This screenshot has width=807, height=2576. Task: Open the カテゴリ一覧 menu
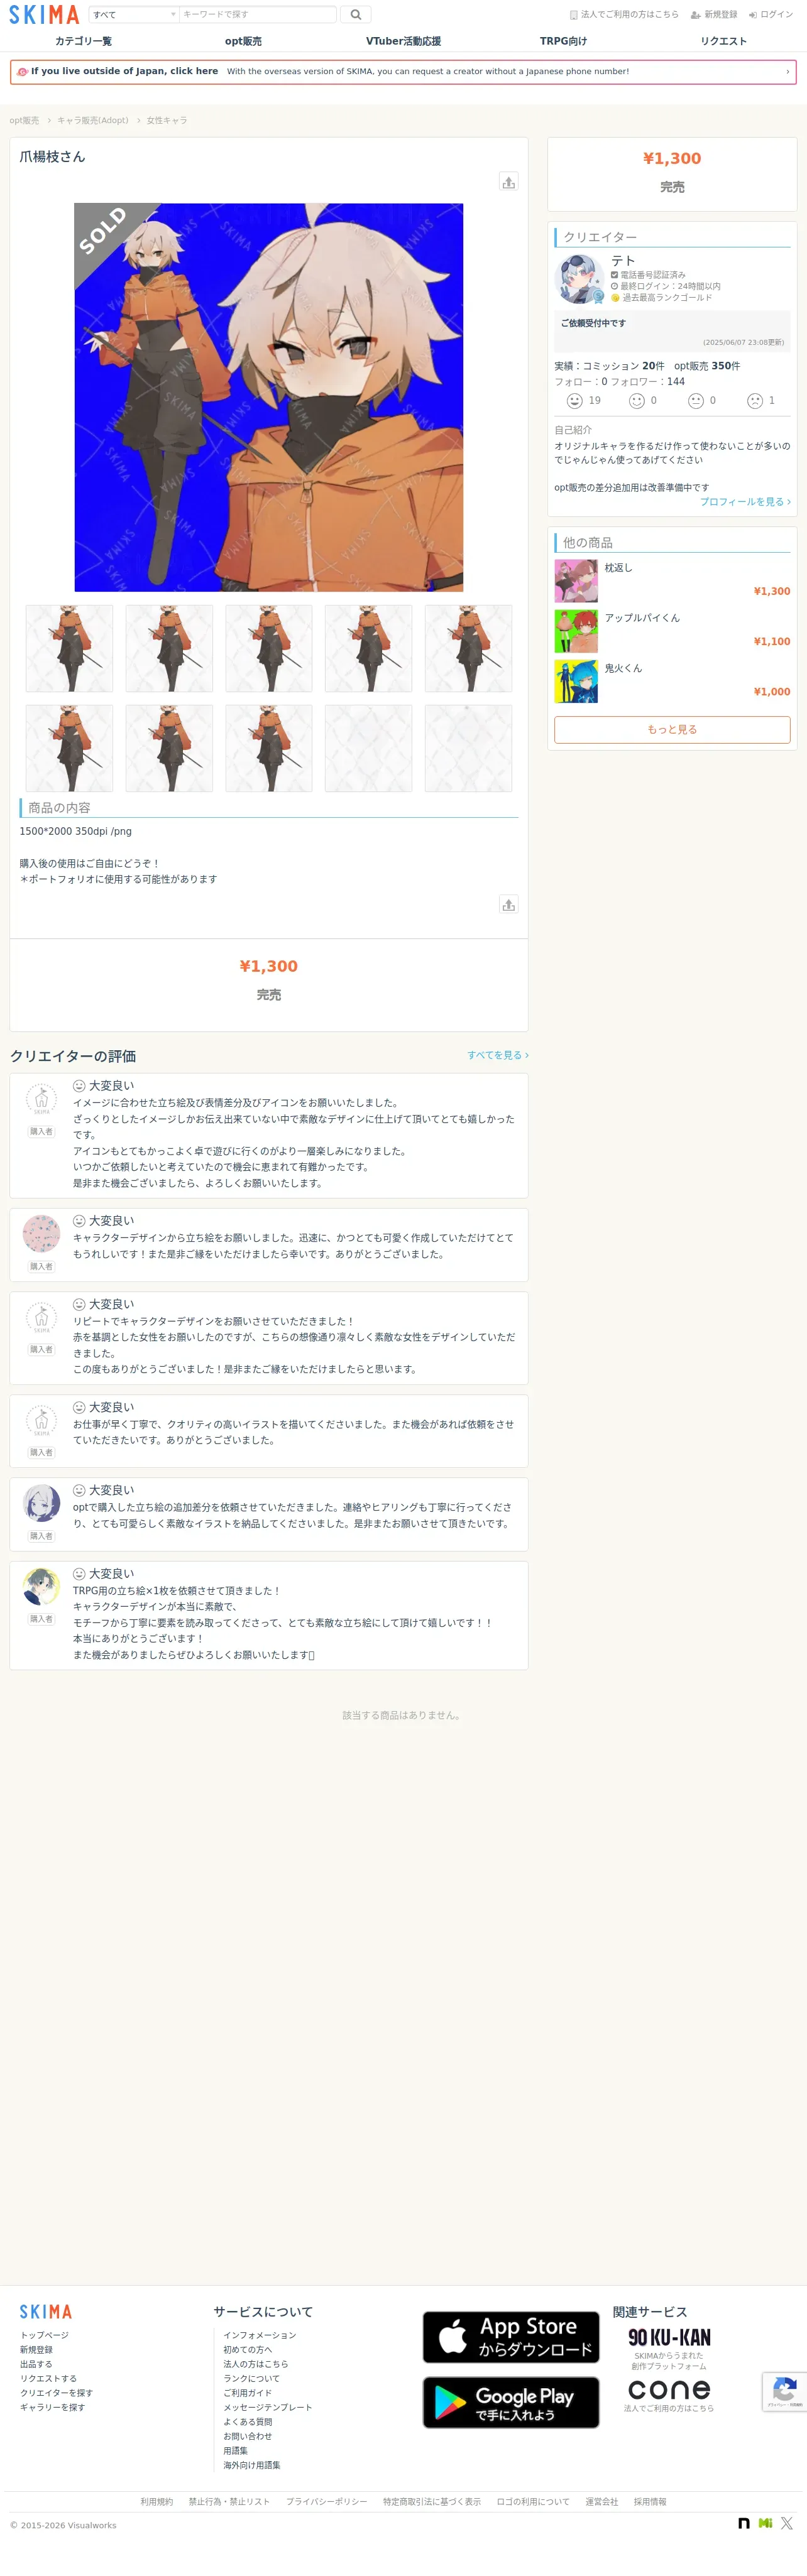coord(83,41)
